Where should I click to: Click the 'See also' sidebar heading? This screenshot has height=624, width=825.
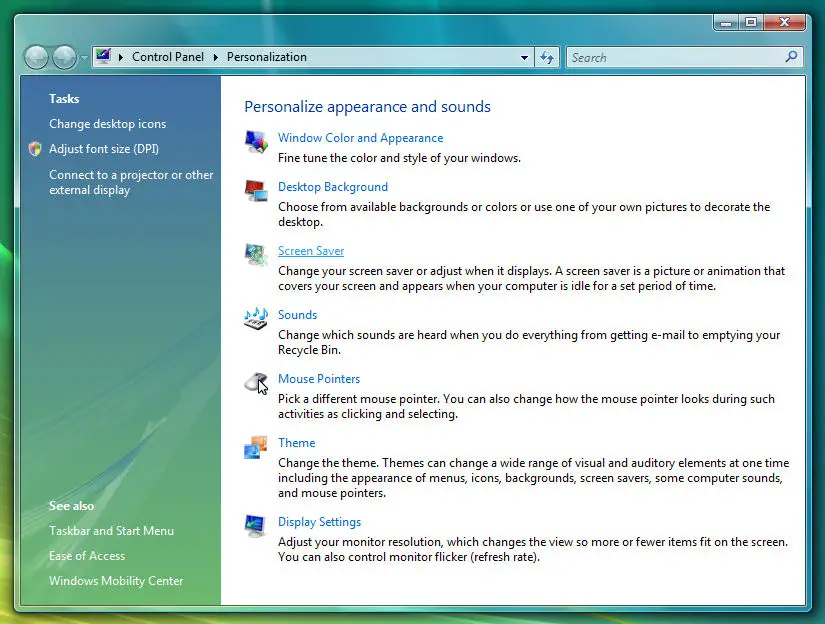(x=72, y=506)
